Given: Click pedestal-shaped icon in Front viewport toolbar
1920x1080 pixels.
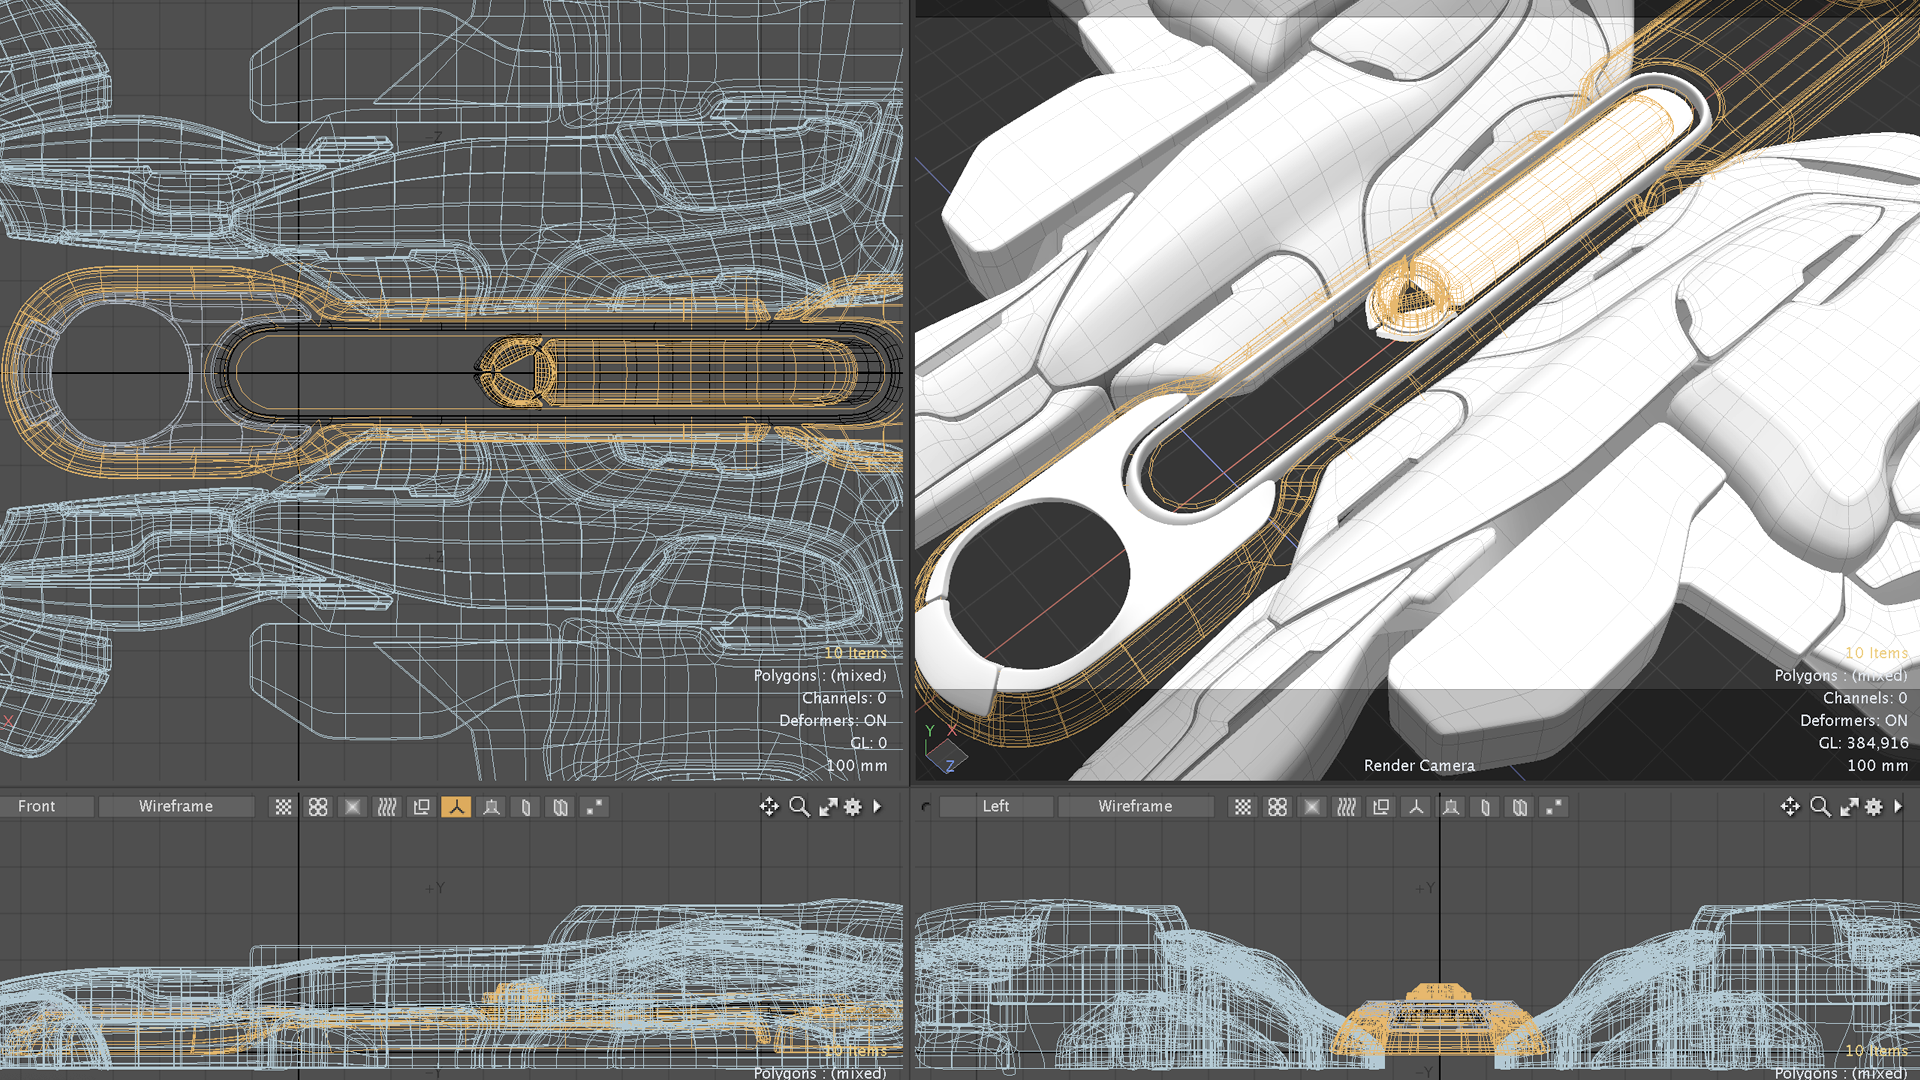Looking at the screenshot, I should (491, 807).
